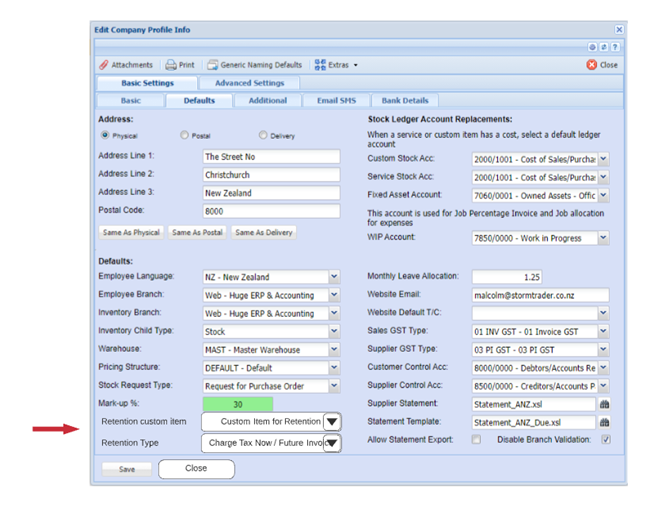The height and width of the screenshot is (510, 650).
Task: Select the Delivery address radio button
Action: pos(263,135)
